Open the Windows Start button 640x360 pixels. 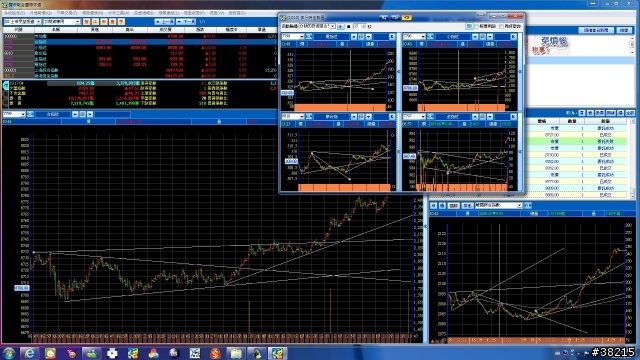click(9, 353)
